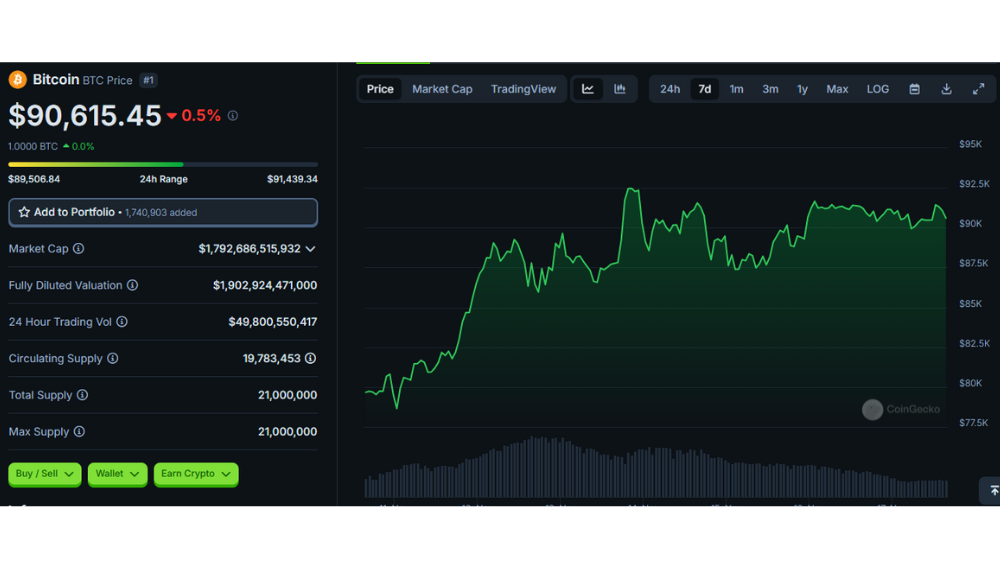Open the Earn Crypto dropdown
1000x562 pixels.
(196, 474)
